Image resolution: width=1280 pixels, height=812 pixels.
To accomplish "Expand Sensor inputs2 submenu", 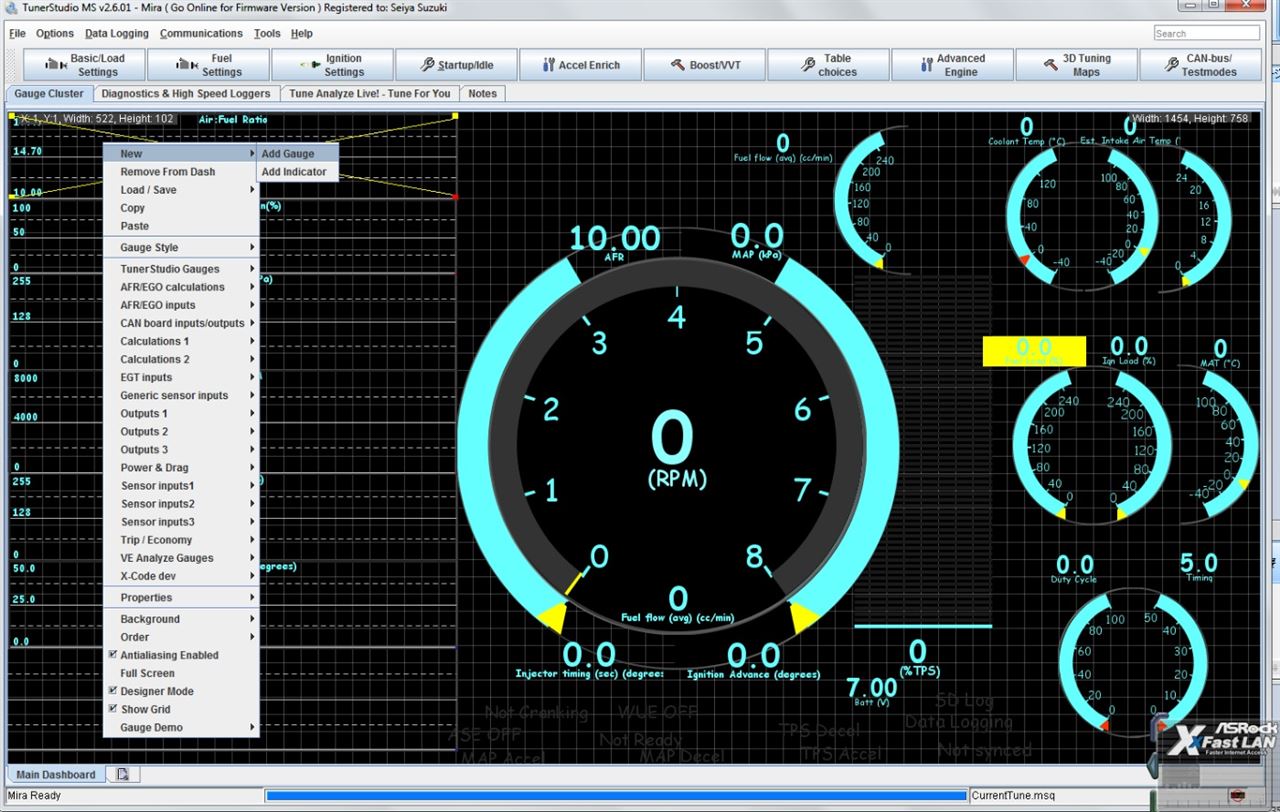I will [181, 504].
